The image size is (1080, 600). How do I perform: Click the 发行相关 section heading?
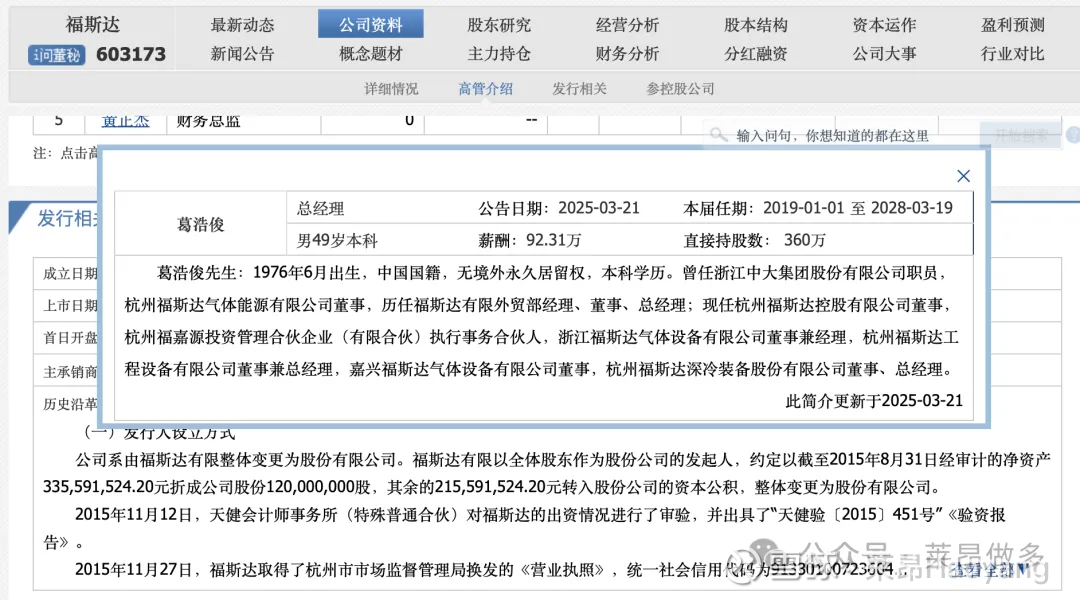[68, 218]
